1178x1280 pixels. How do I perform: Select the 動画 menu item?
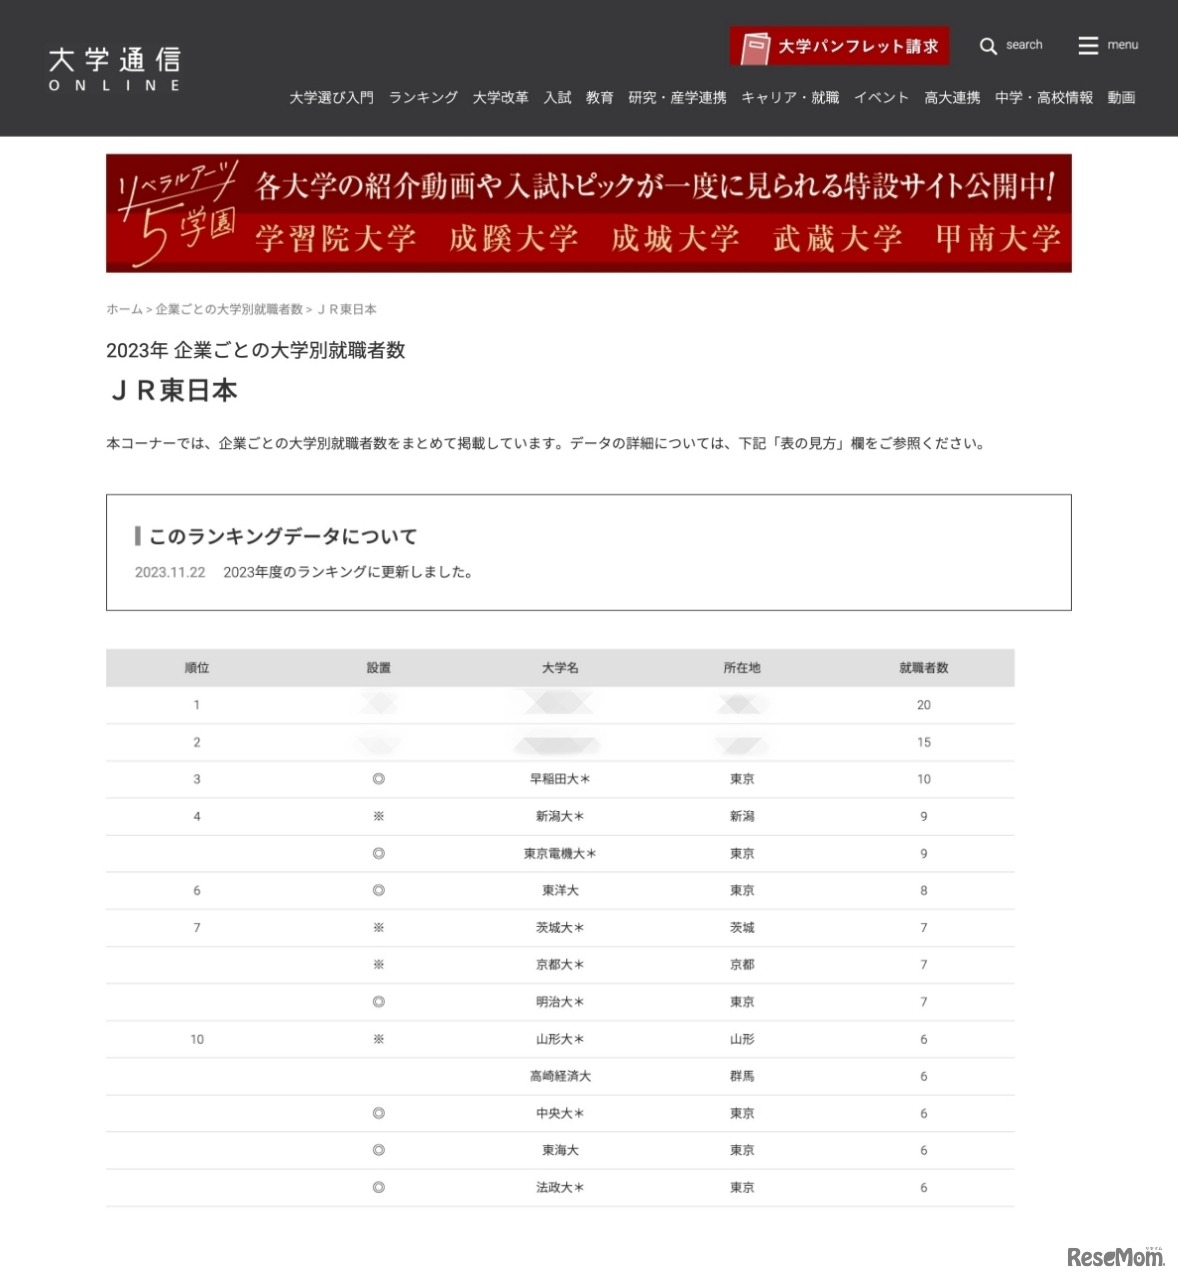pyautogui.click(x=1121, y=98)
